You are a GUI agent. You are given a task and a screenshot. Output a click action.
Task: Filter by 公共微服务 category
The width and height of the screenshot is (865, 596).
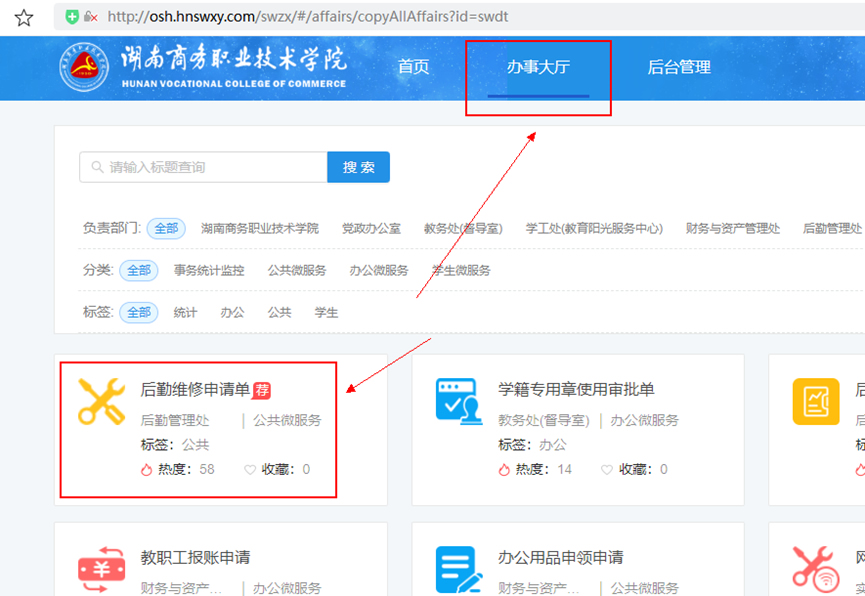tap(297, 270)
